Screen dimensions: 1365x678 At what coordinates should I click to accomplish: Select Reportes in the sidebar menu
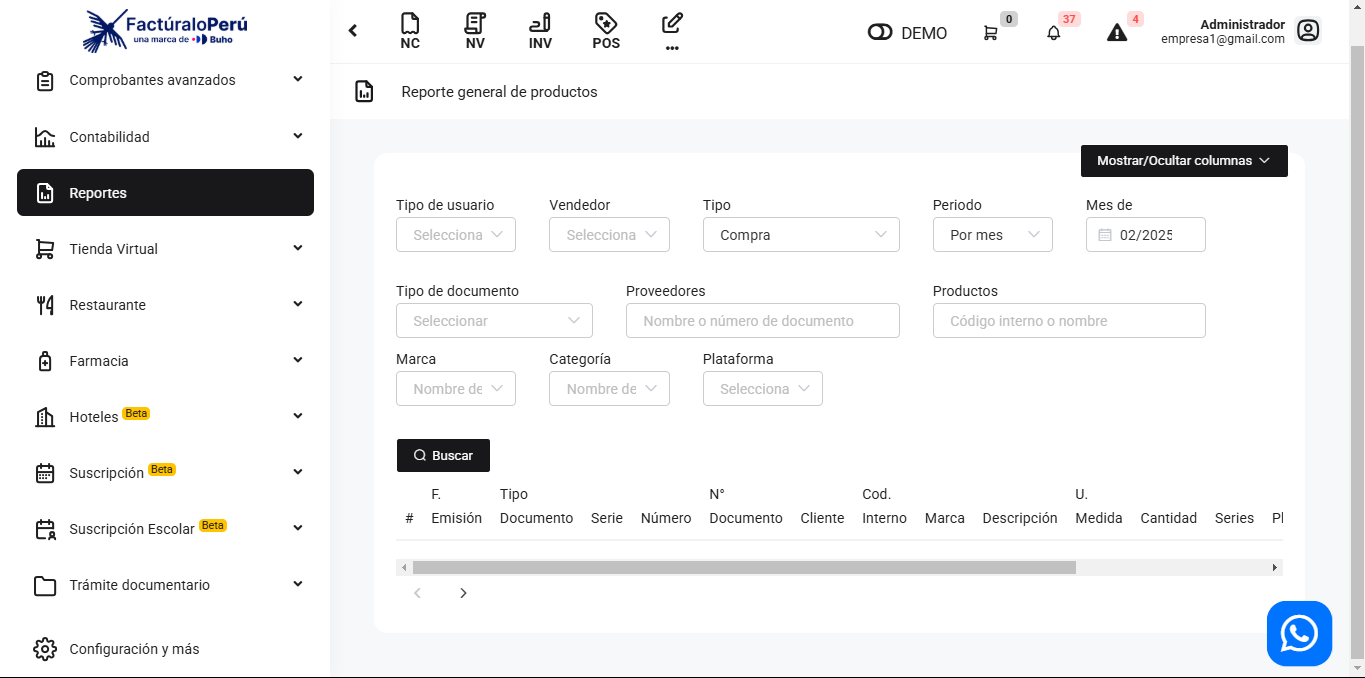(x=165, y=193)
